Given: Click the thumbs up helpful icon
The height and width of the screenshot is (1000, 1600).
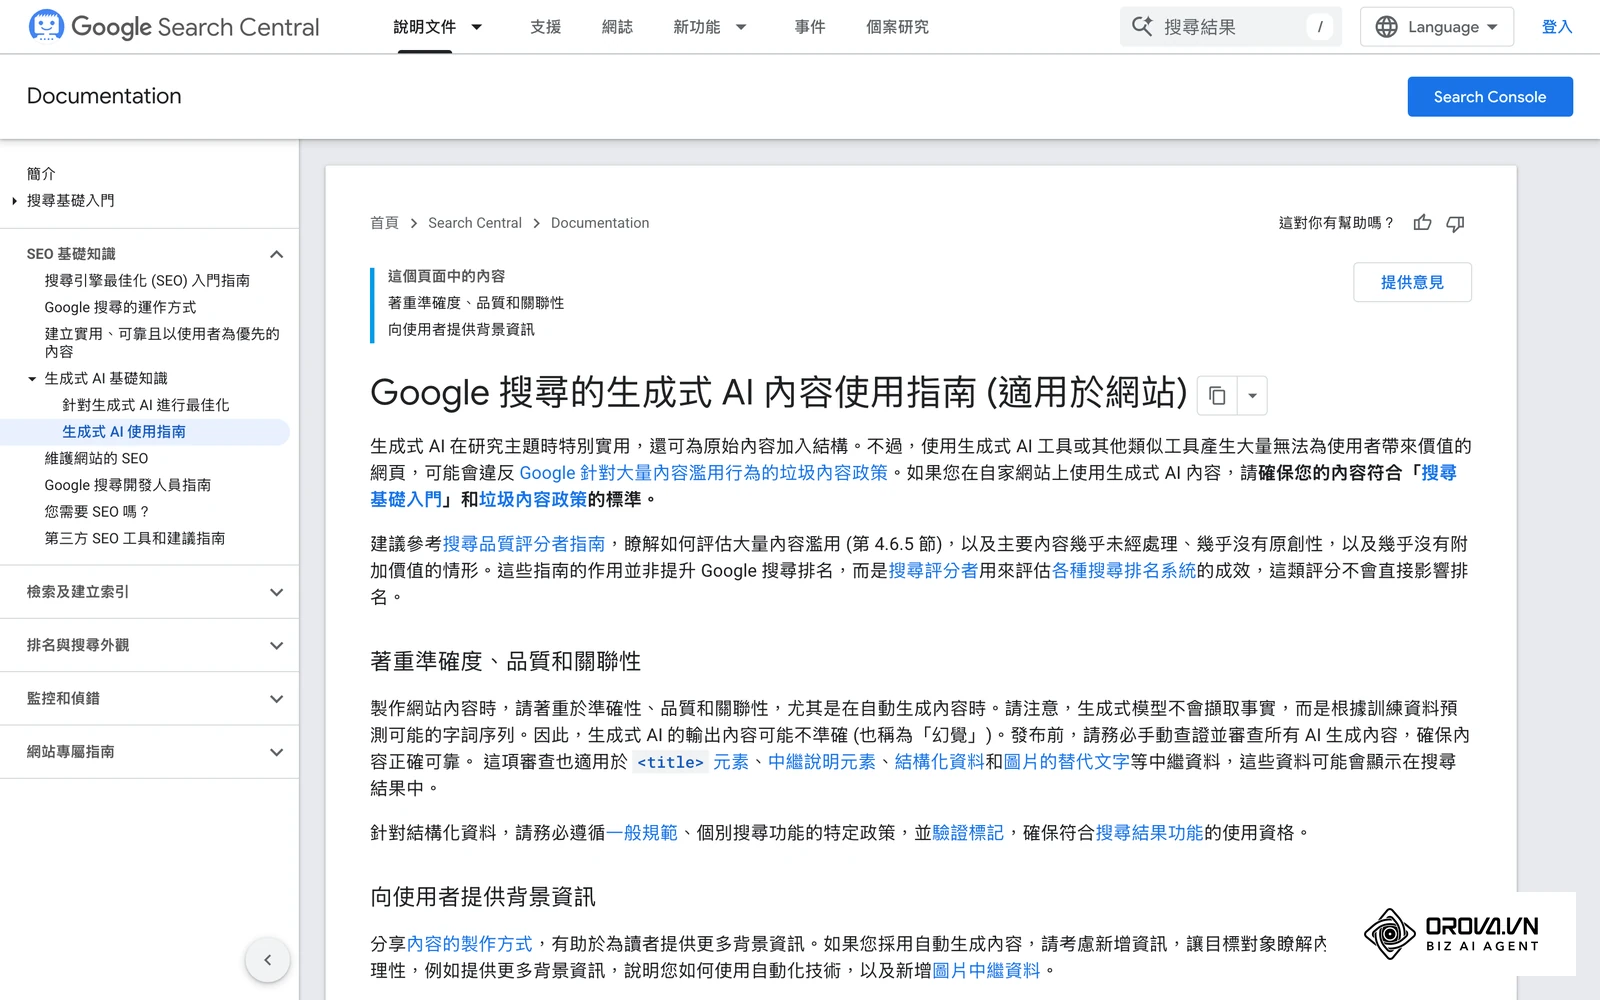Looking at the screenshot, I should point(1422,223).
